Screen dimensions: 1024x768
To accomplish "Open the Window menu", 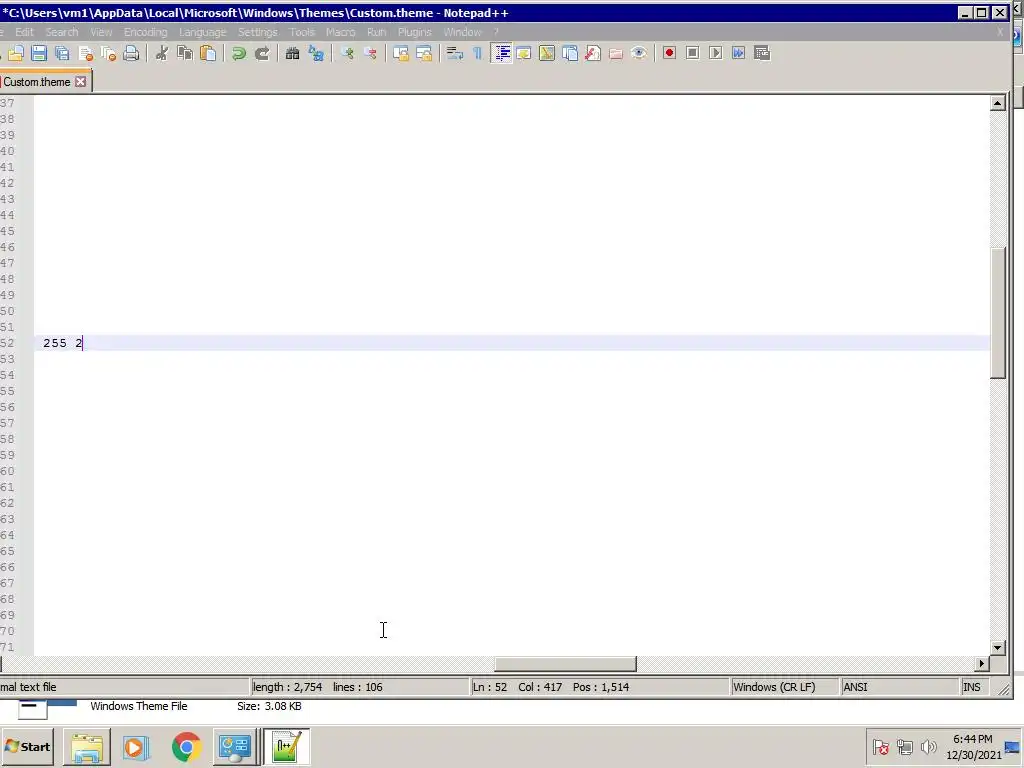I will tap(462, 32).
